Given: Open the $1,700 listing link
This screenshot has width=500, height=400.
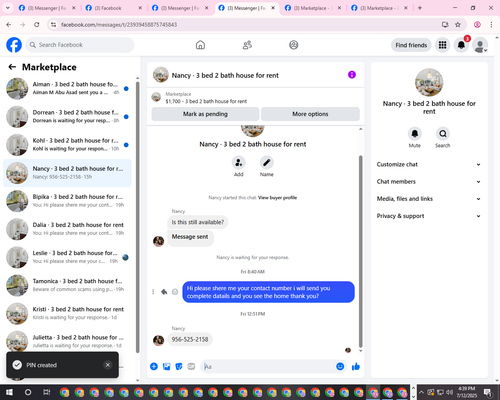Looking at the screenshot, I should pyautogui.click(x=206, y=101).
